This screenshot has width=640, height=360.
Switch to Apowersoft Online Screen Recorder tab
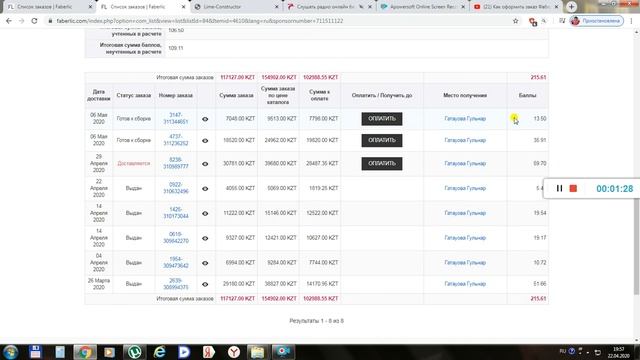[x=422, y=7]
